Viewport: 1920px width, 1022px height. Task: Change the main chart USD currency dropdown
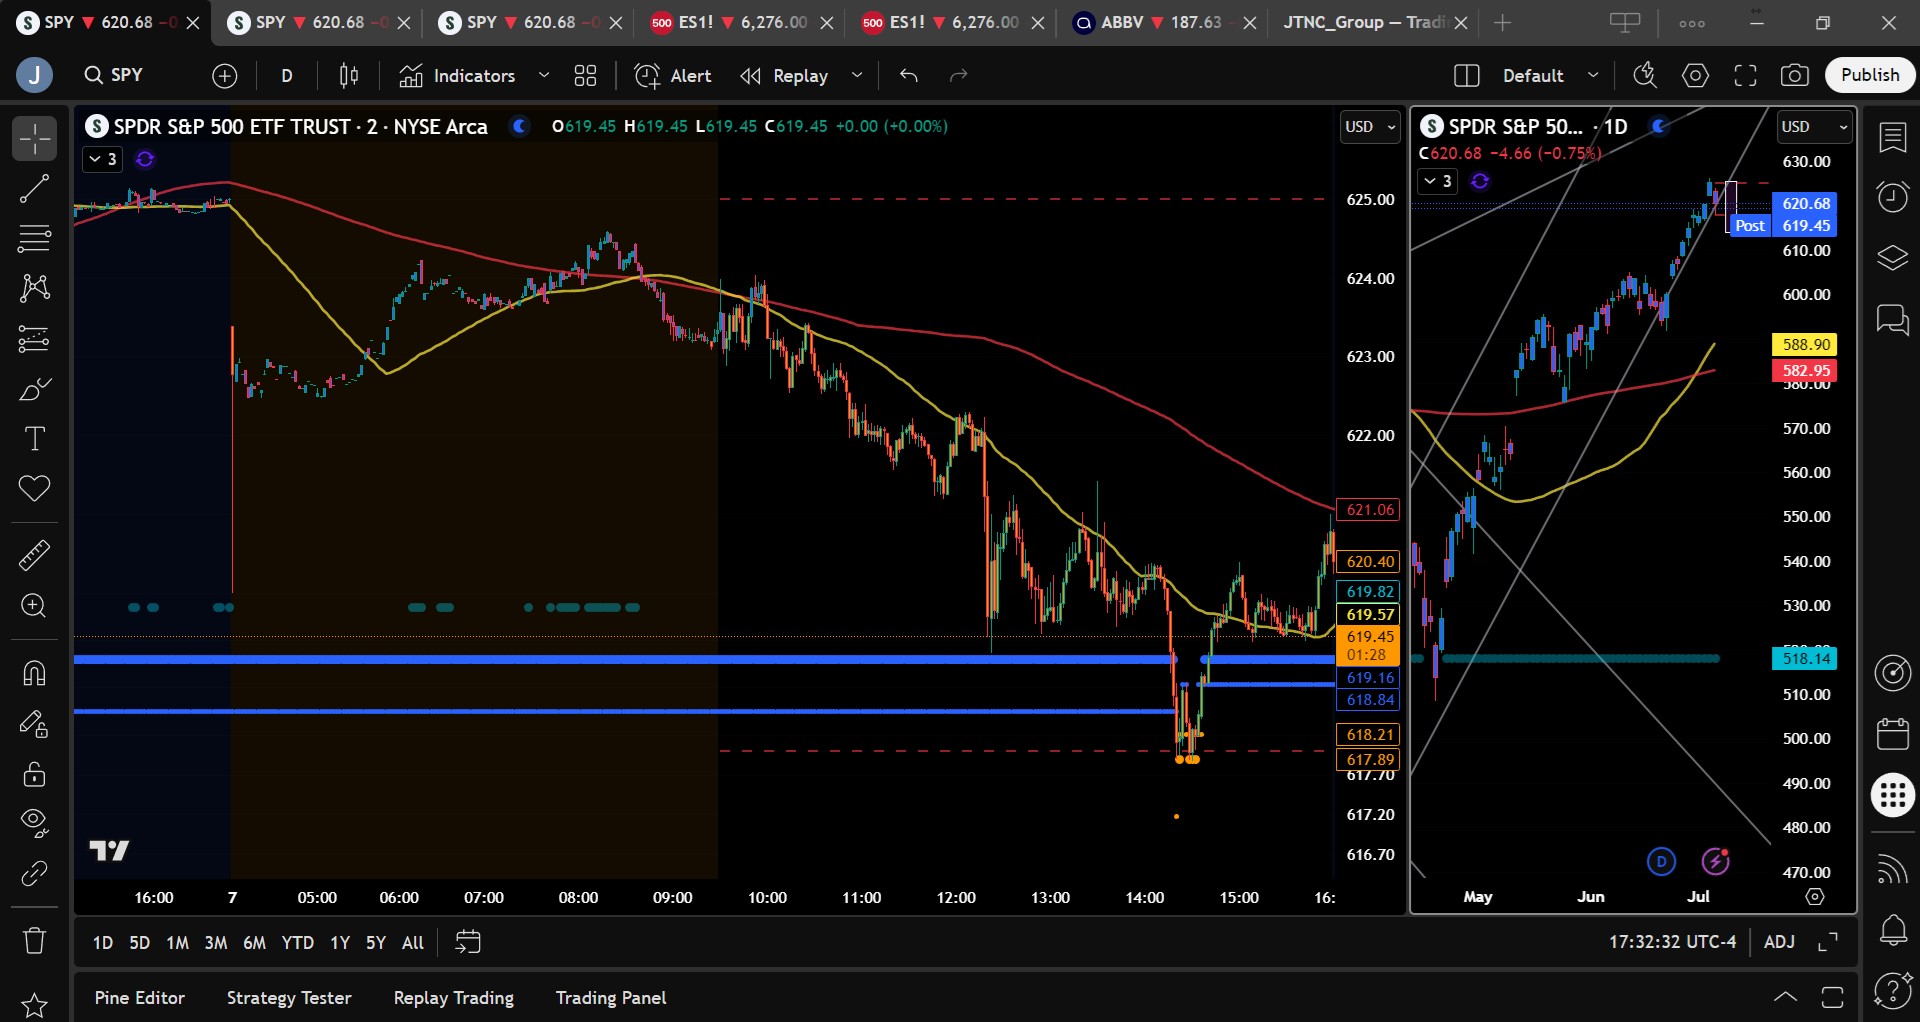point(1369,127)
